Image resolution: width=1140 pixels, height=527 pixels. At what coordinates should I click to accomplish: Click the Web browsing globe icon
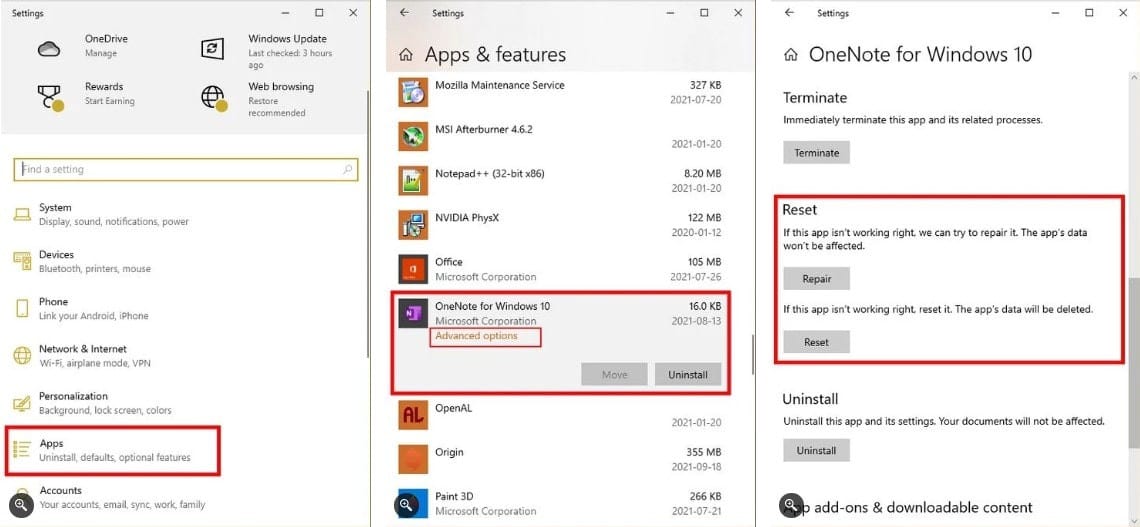[213, 97]
